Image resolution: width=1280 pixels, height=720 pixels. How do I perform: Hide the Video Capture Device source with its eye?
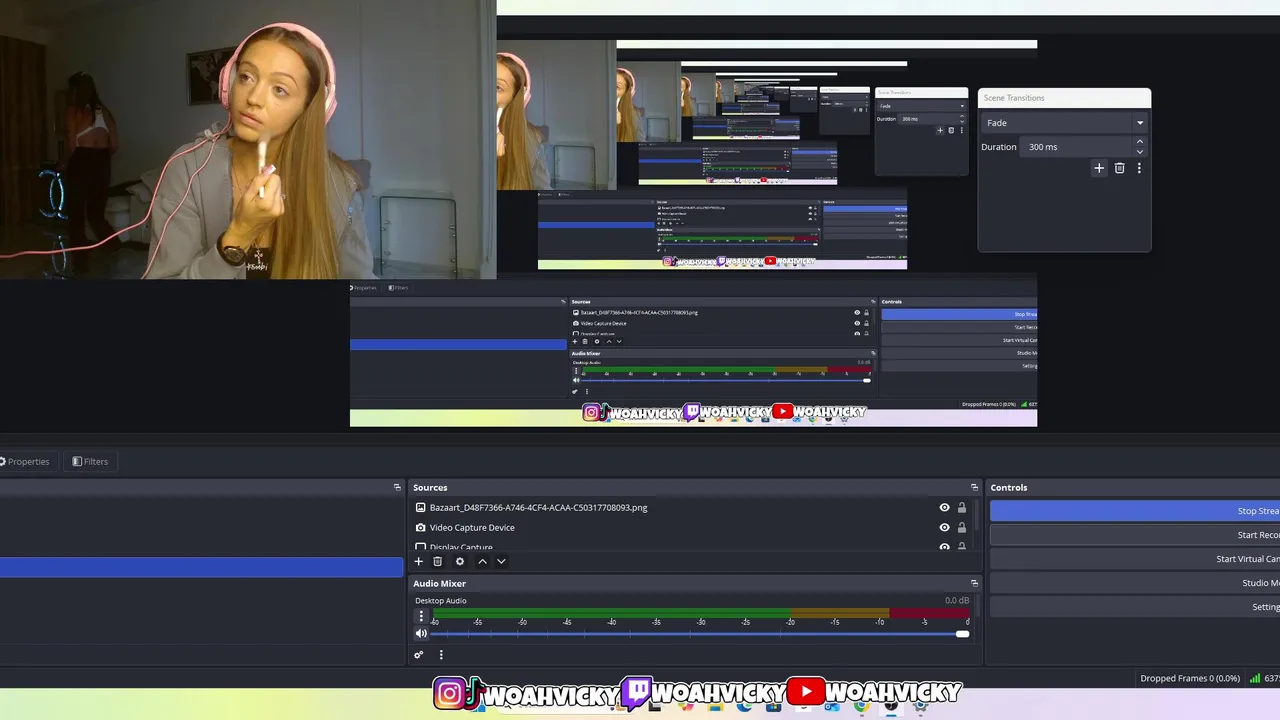pyautogui.click(x=944, y=527)
